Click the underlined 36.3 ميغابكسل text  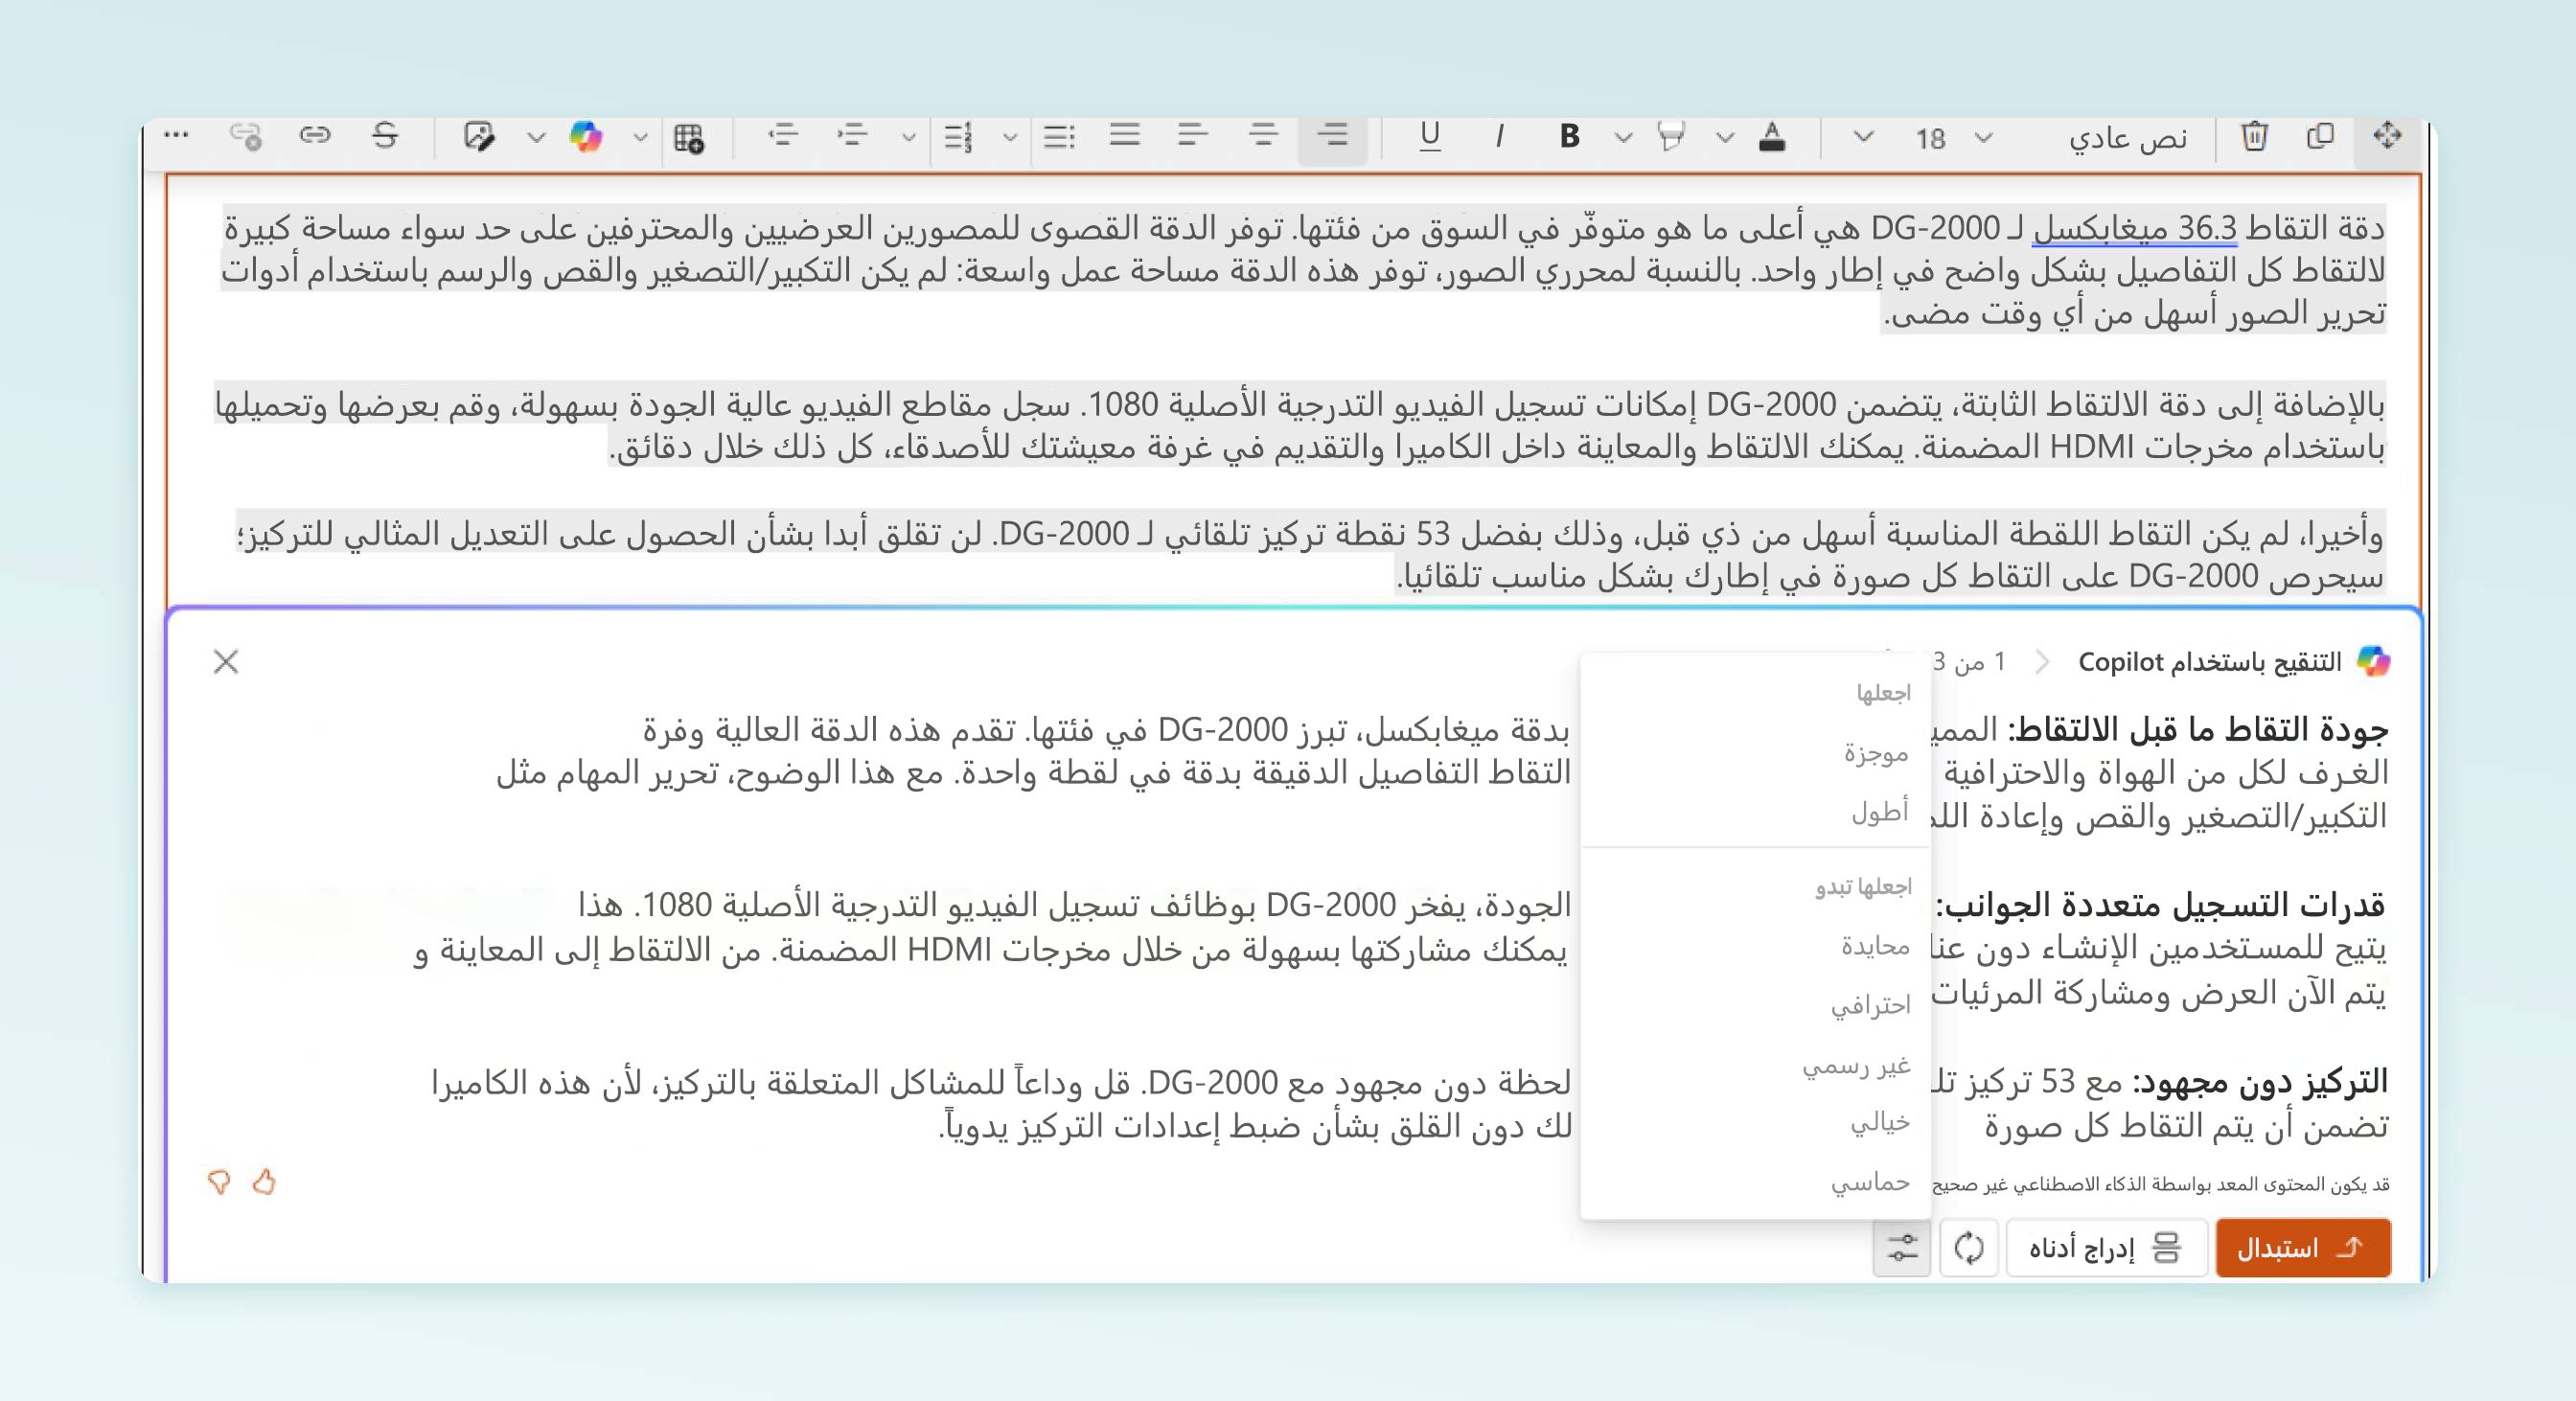tap(2134, 229)
